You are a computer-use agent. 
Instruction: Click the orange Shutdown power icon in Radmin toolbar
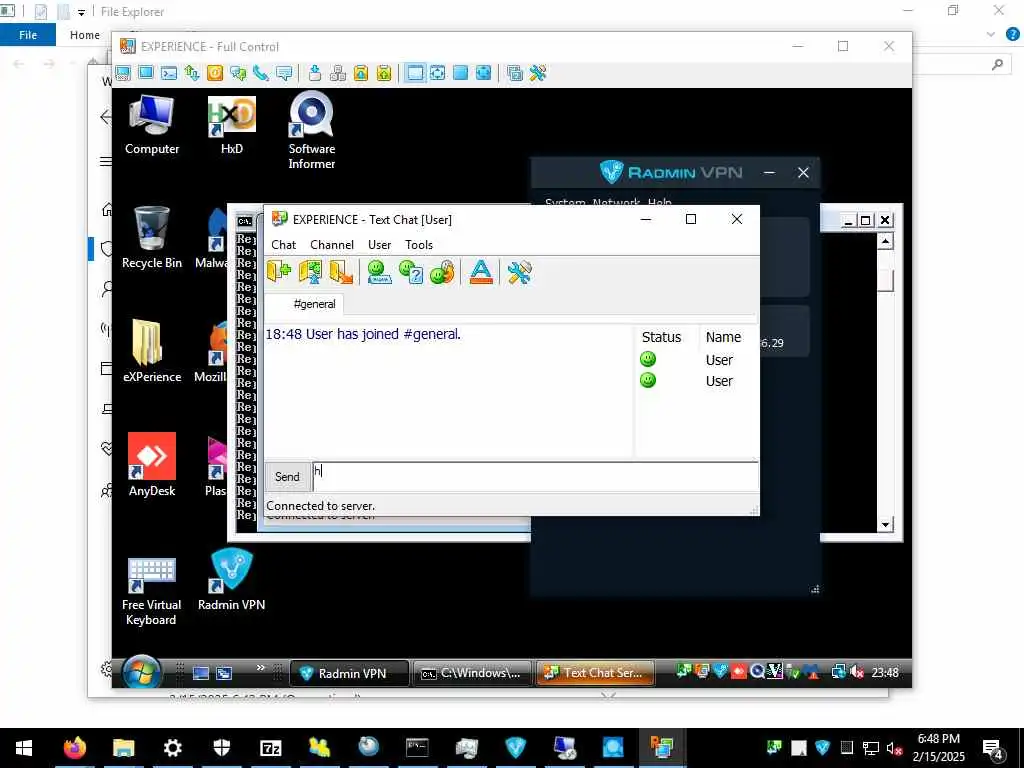point(215,73)
